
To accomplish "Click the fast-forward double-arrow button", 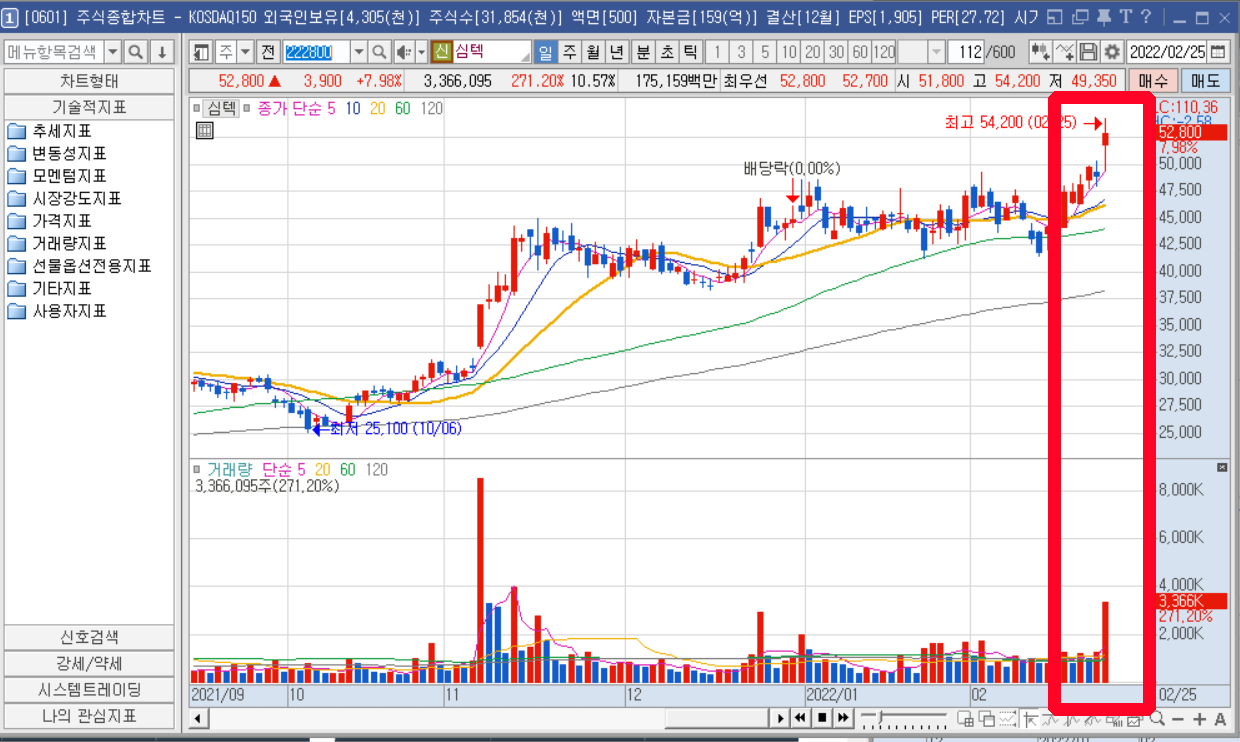I will pyautogui.click(x=843, y=718).
